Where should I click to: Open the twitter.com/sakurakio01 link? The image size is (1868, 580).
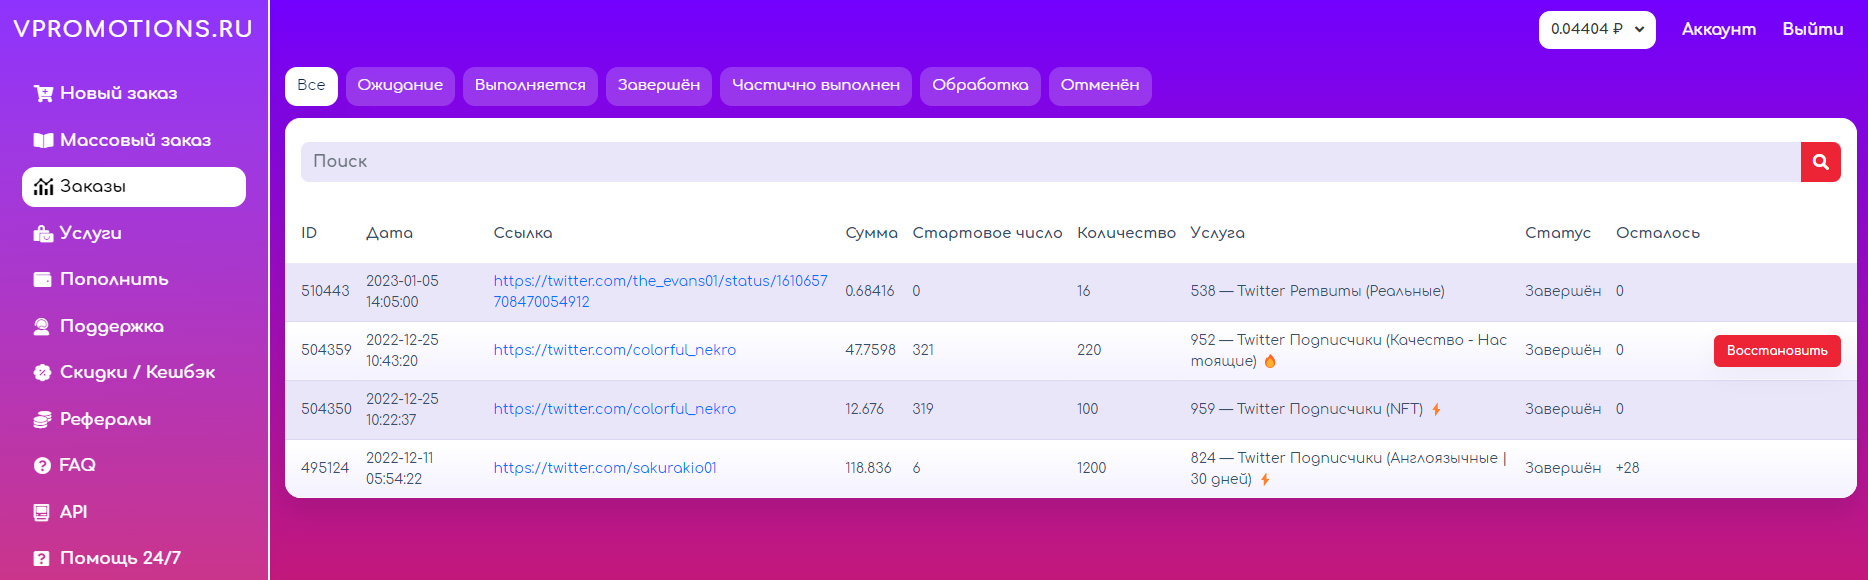coord(605,468)
